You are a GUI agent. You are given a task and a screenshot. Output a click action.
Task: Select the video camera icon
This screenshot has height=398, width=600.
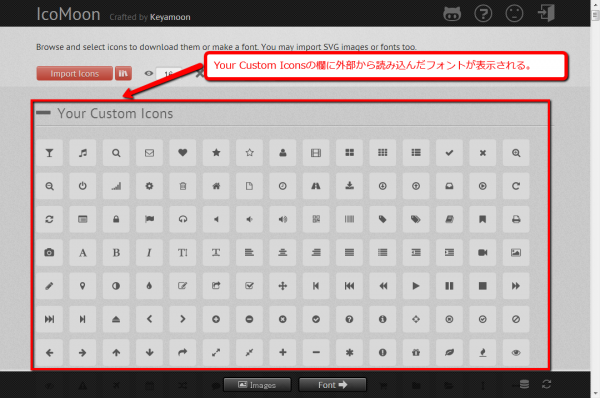pyautogui.click(x=483, y=253)
